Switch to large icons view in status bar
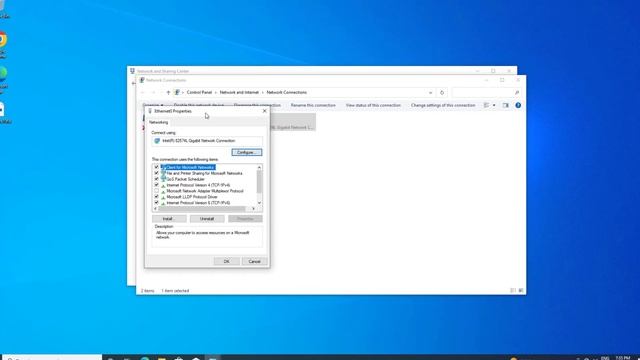This screenshot has width=640, height=360. pos(521,291)
